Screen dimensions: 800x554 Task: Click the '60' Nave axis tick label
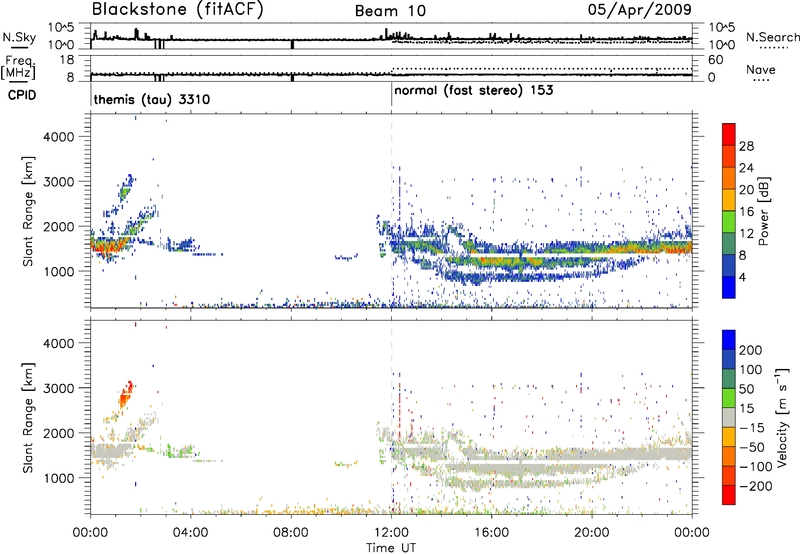[715, 60]
